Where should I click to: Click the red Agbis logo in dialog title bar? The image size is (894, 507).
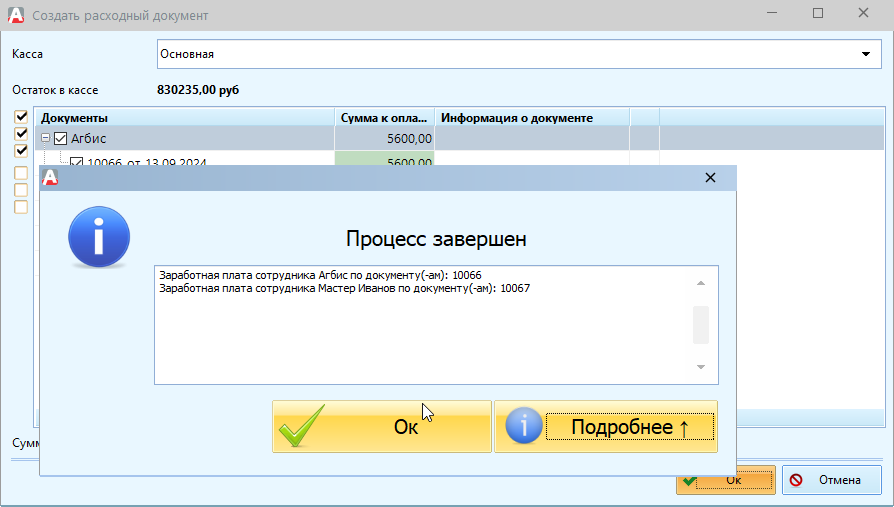(50, 178)
